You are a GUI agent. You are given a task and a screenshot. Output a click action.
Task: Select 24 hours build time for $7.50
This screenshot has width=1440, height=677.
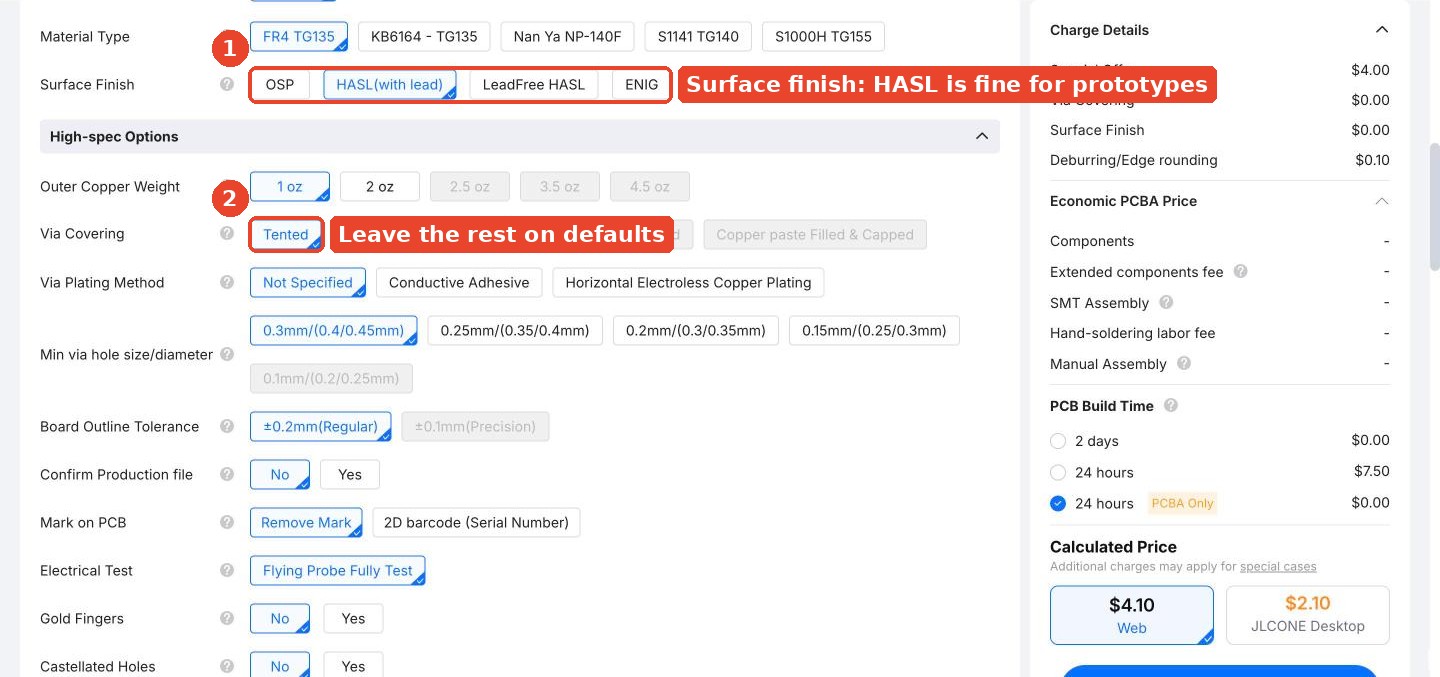point(1058,472)
